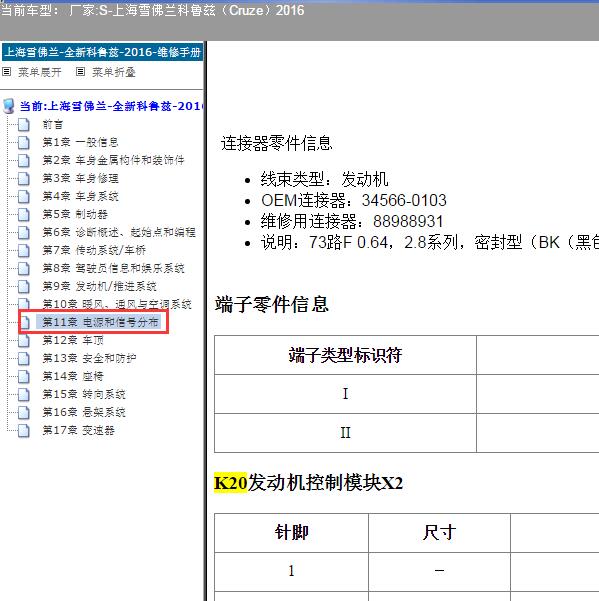Viewport: 599px width, 601px height.
Task: Click the page icon beside 第14章 座椅
Action: (24, 376)
